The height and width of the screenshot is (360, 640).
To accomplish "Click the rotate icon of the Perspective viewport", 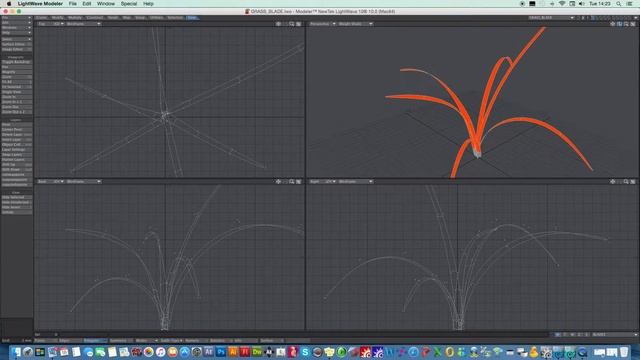I will point(620,24).
